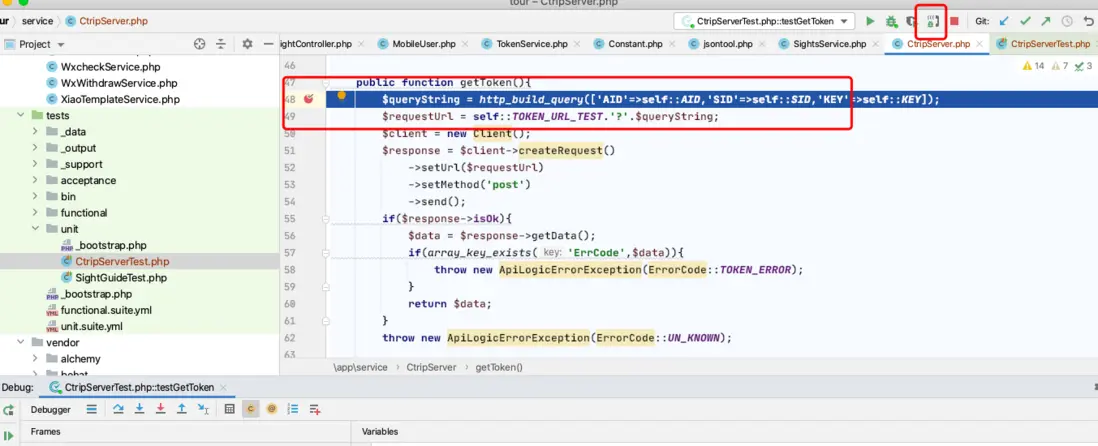Expand the _output folder
Image resolution: width=1098 pixels, height=446 pixels.
coord(36,148)
